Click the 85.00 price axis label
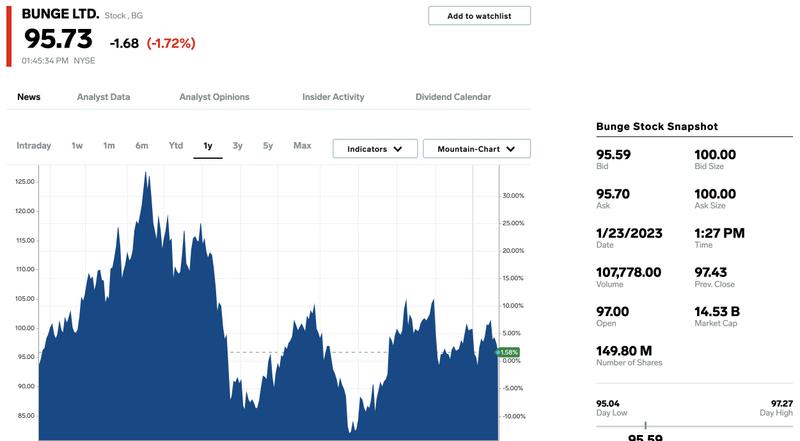This screenshot has height=441, width=800. (26, 415)
